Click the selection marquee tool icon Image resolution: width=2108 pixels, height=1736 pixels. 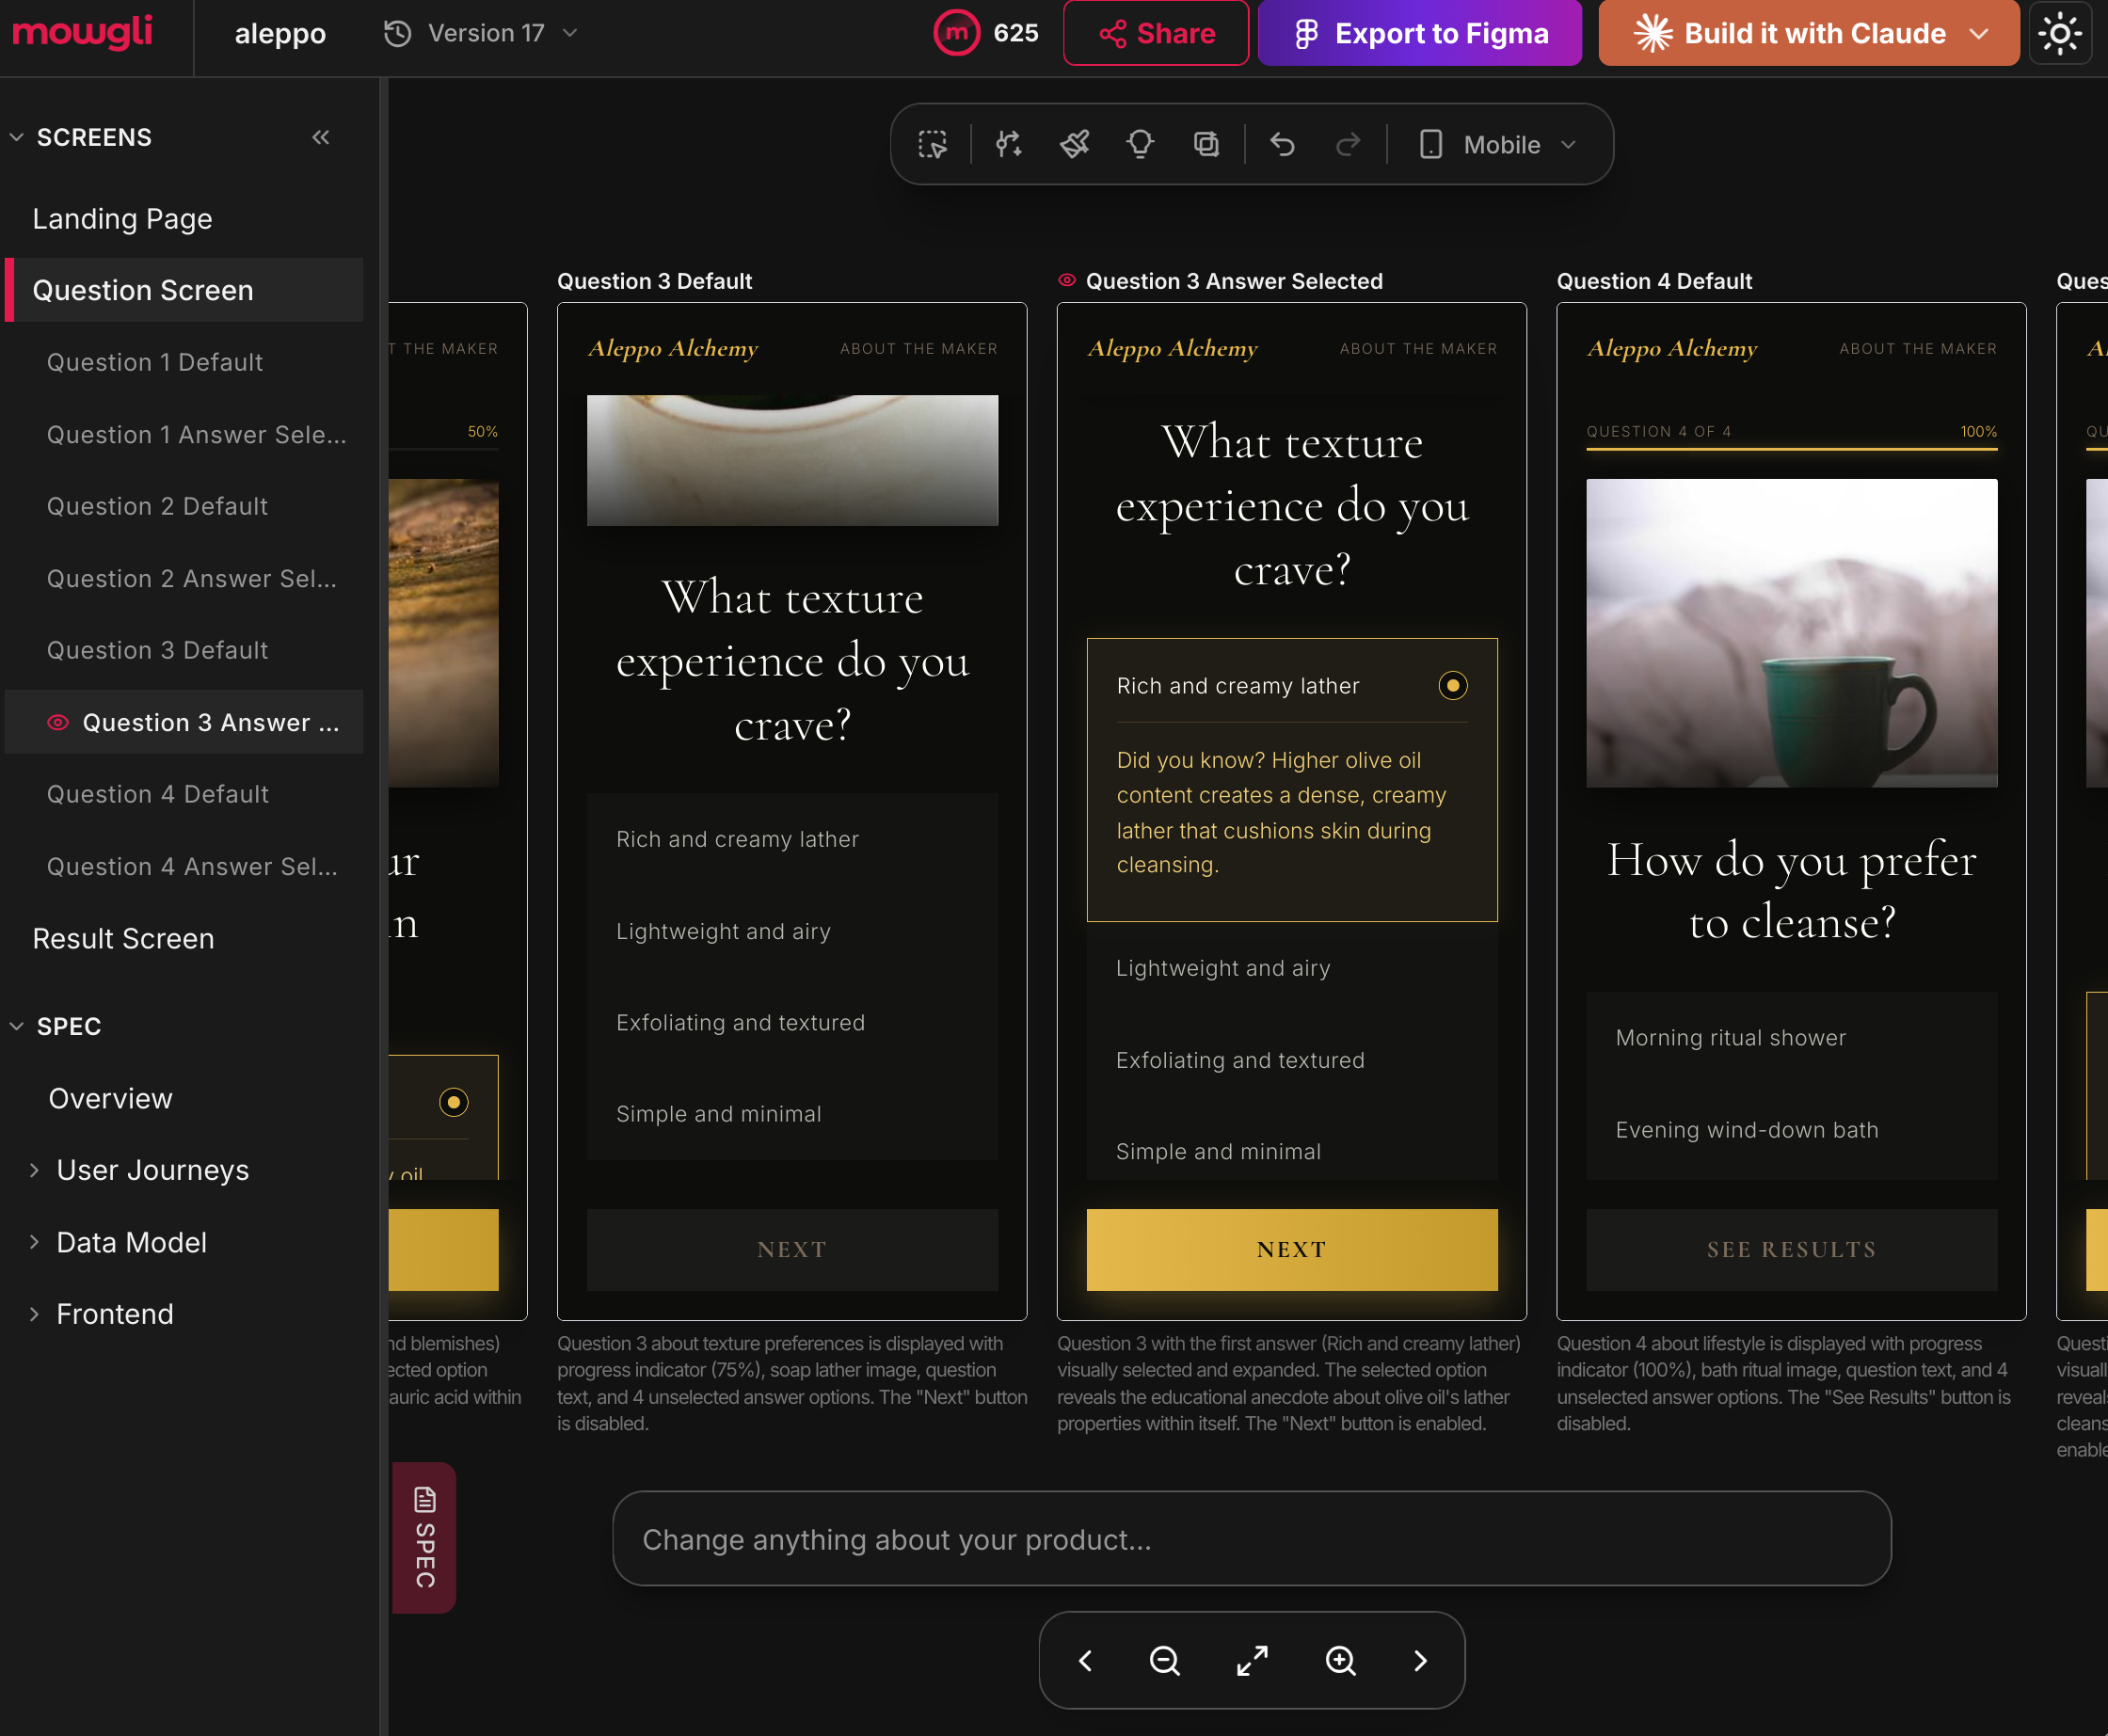pyautogui.click(x=932, y=145)
